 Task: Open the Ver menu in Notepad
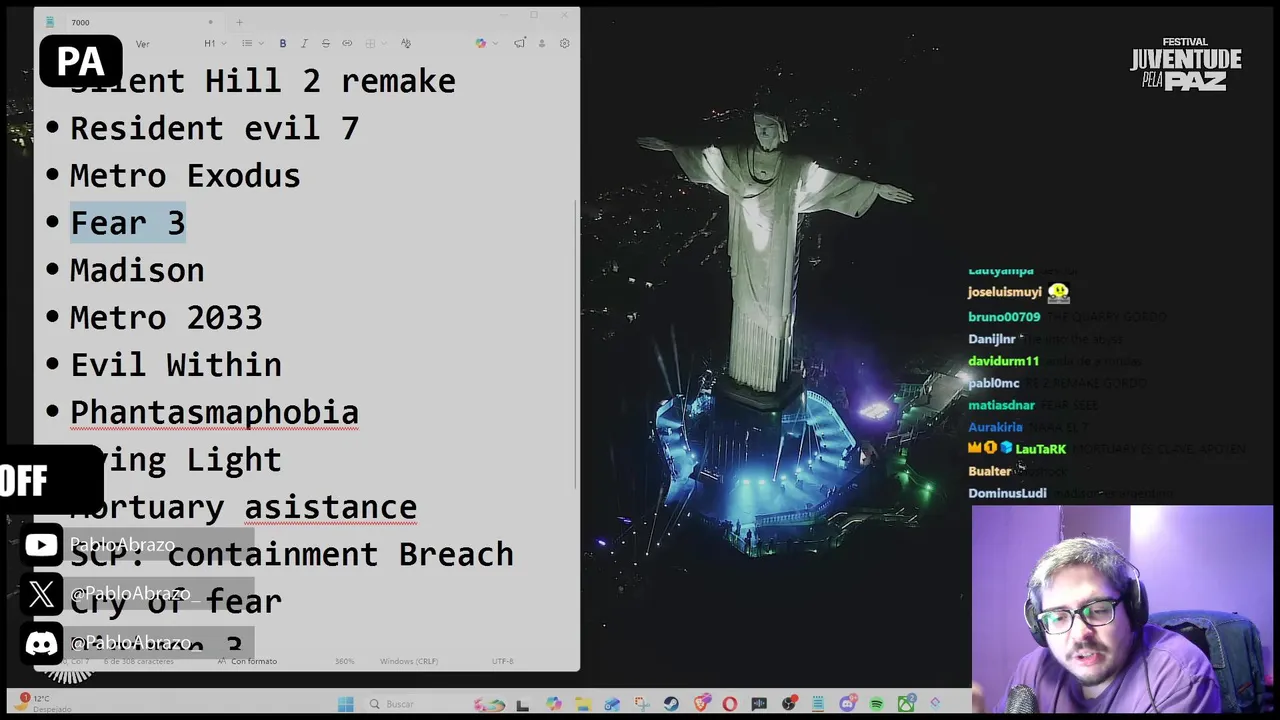click(142, 44)
